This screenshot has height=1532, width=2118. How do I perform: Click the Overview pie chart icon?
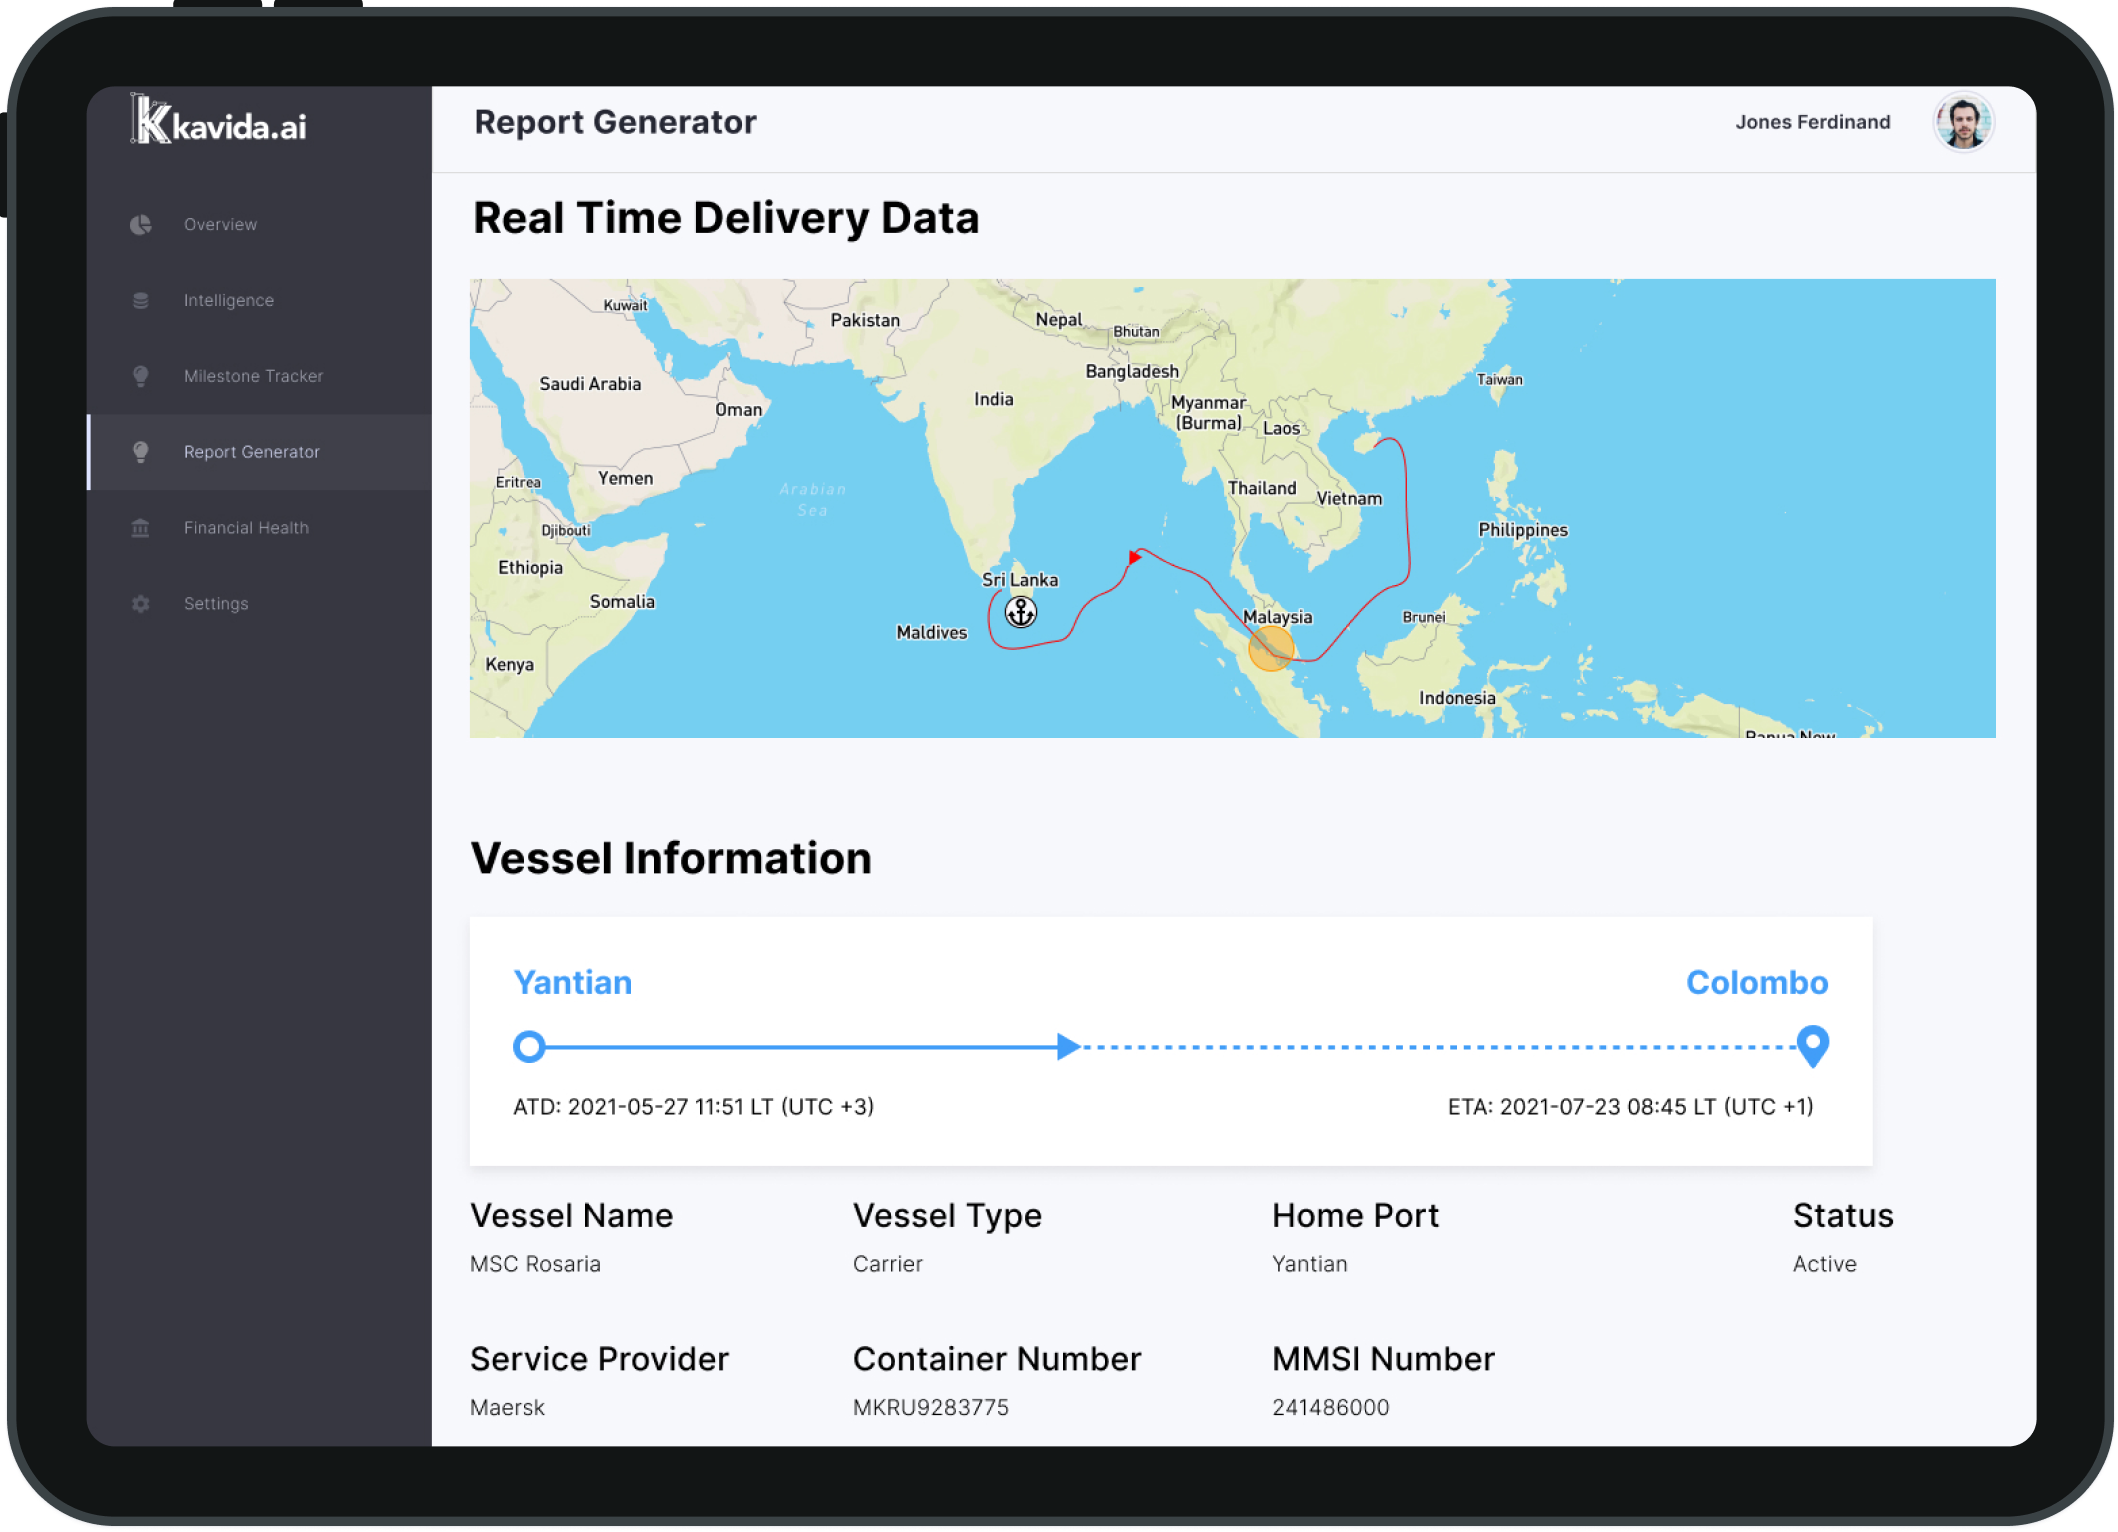click(x=141, y=225)
